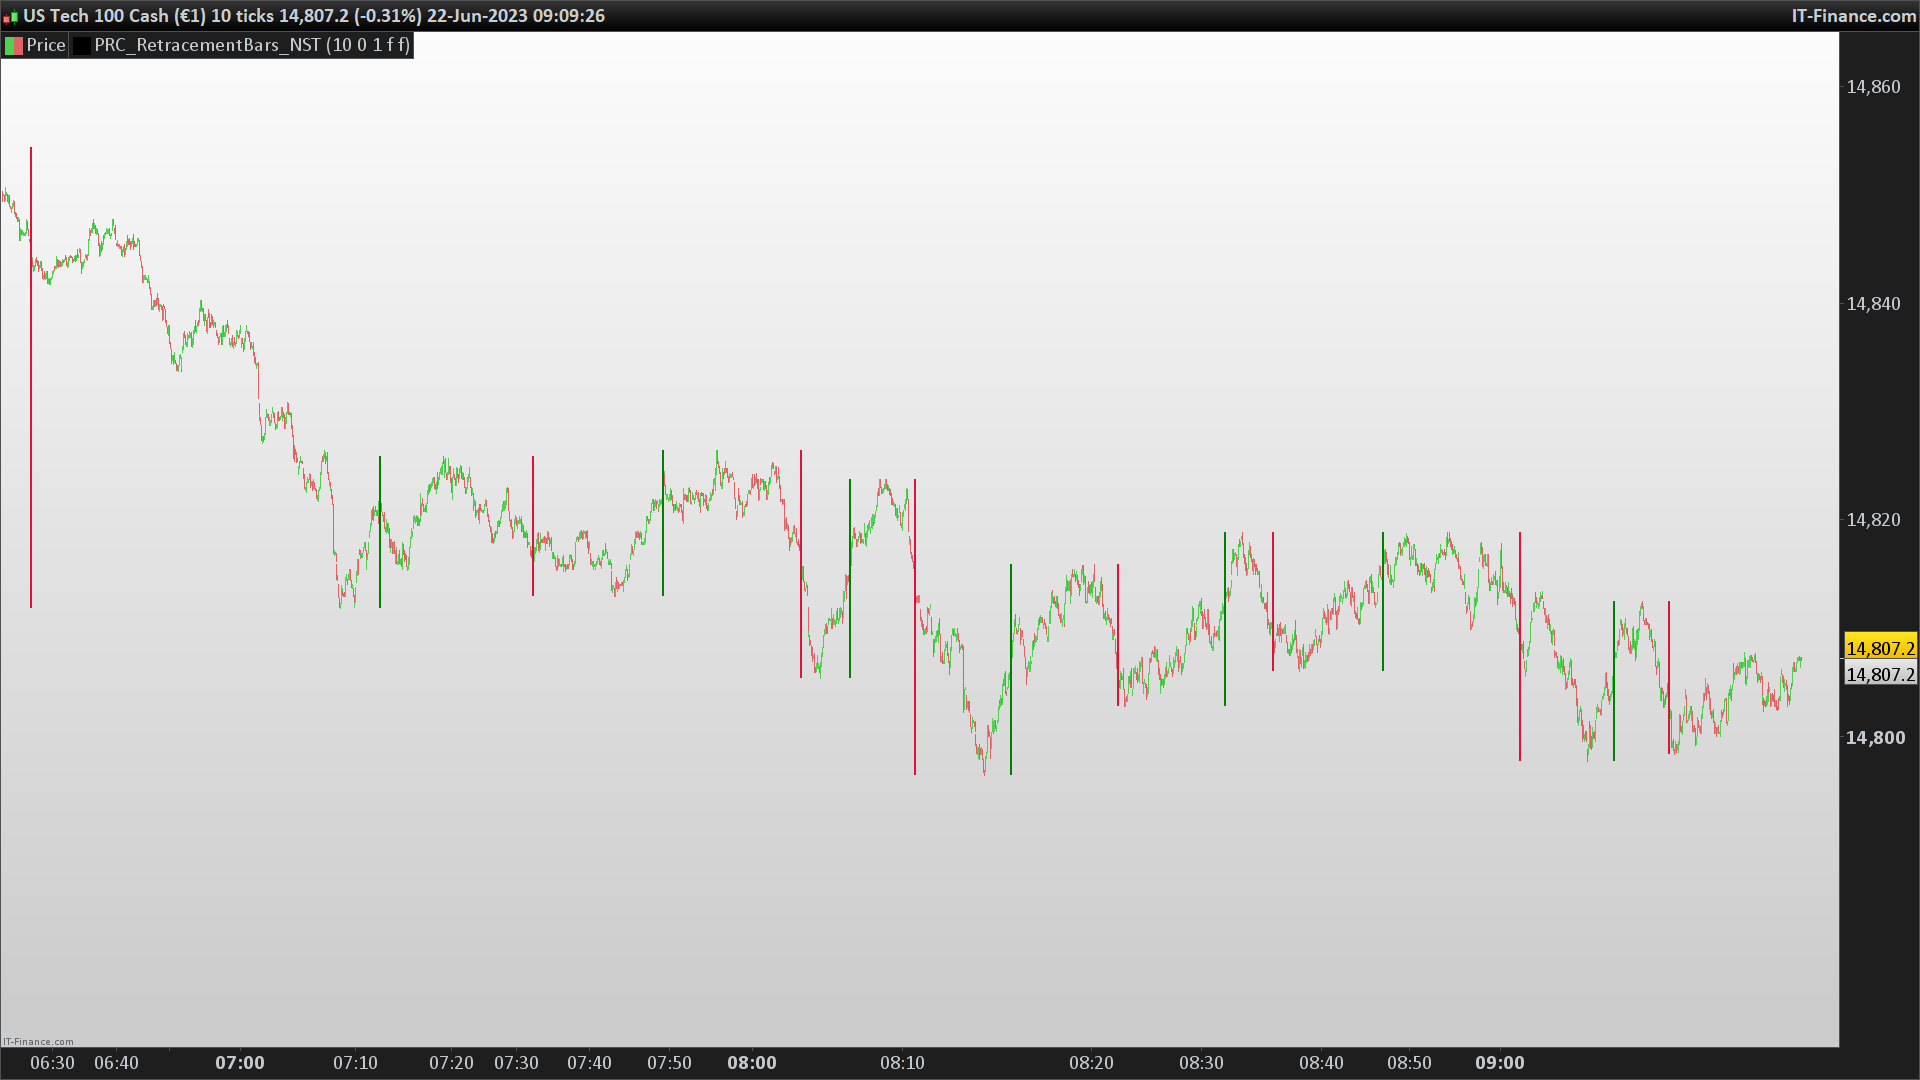The width and height of the screenshot is (1920, 1080).
Task: Click the IT-Finance.com link at top right
Action: pyautogui.click(x=1853, y=16)
